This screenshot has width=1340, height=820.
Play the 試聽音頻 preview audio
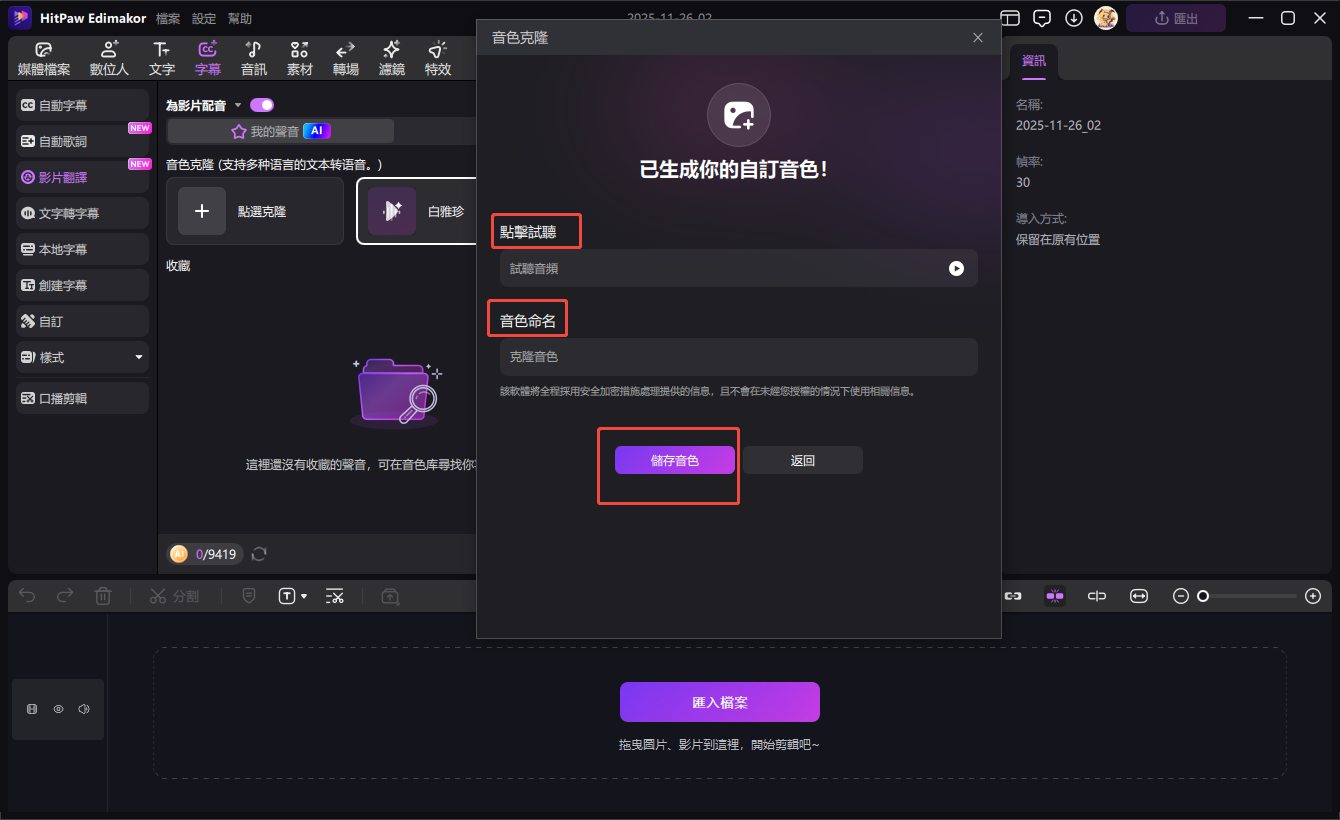click(956, 268)
